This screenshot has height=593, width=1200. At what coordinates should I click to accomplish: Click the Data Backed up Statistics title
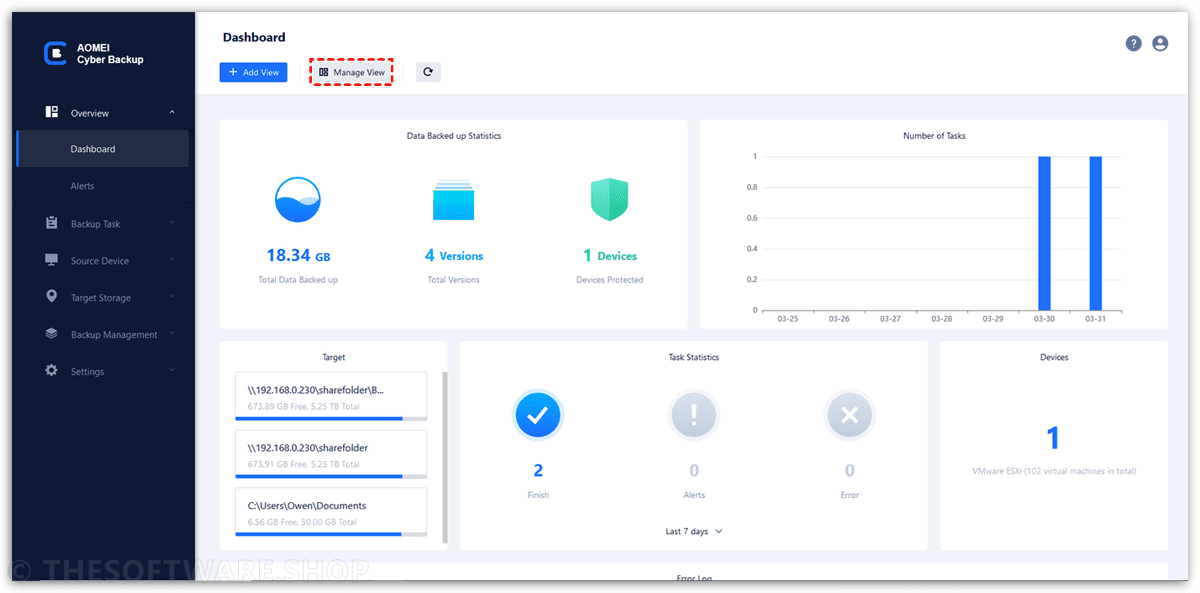(453, 136)
